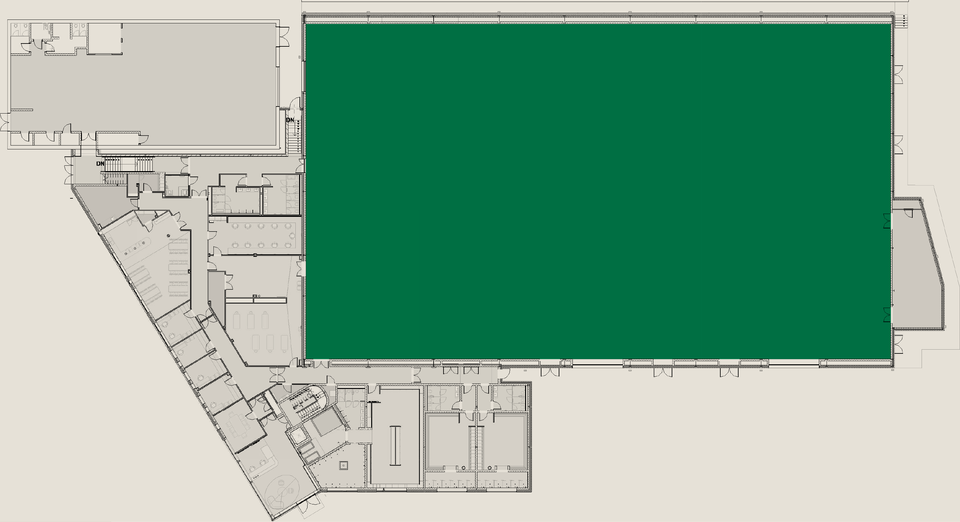Select the room with two rows of round seats
This screenshot has height=522, width=960.
(253, 236)
